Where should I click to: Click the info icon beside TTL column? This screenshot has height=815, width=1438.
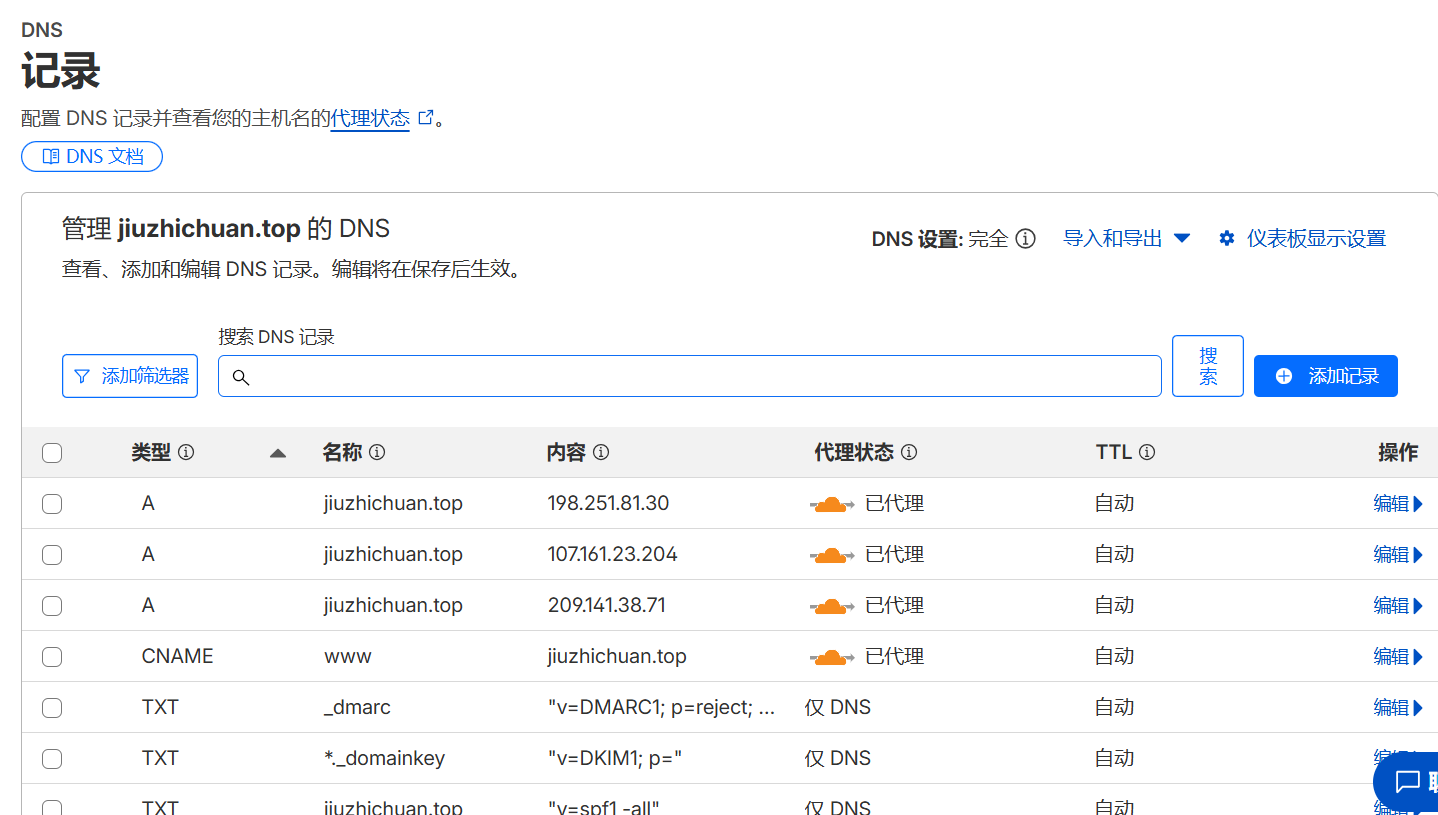[1146, 452]
